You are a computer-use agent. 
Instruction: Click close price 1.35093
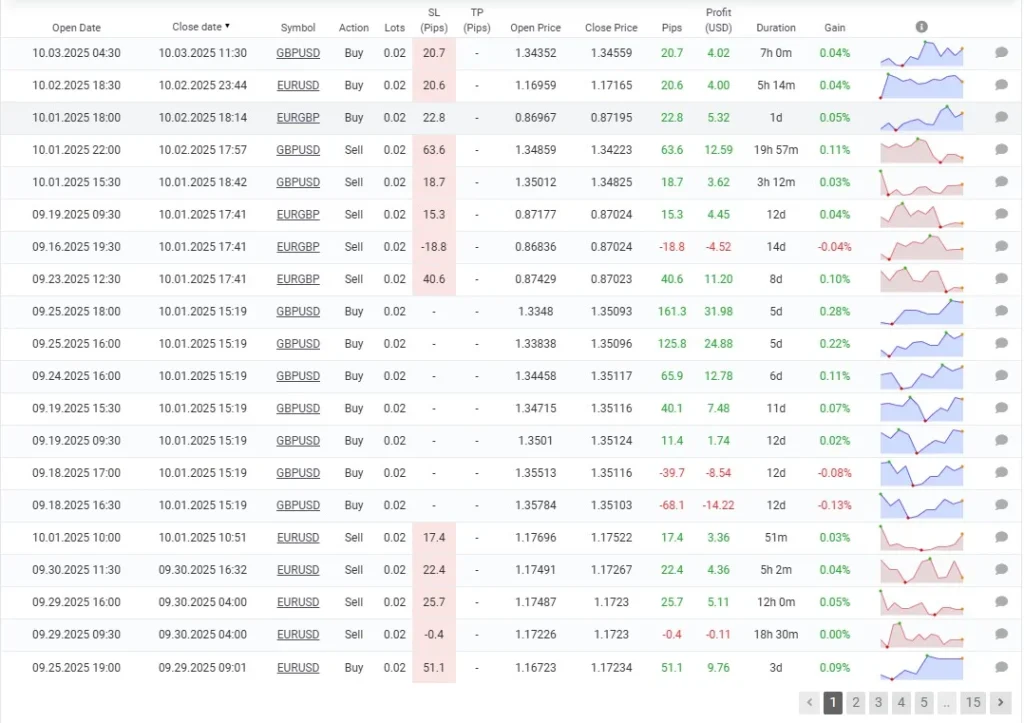[x=611, y=312]
